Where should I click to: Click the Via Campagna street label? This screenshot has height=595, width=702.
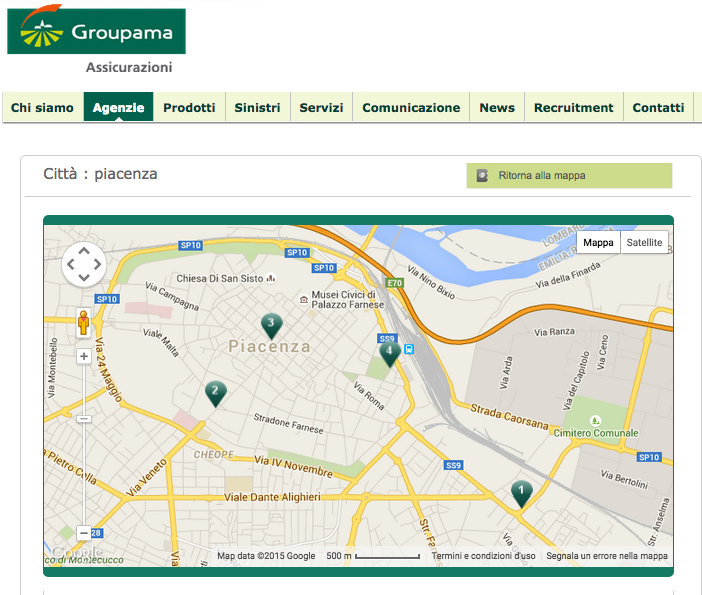[x=172, y=296]
